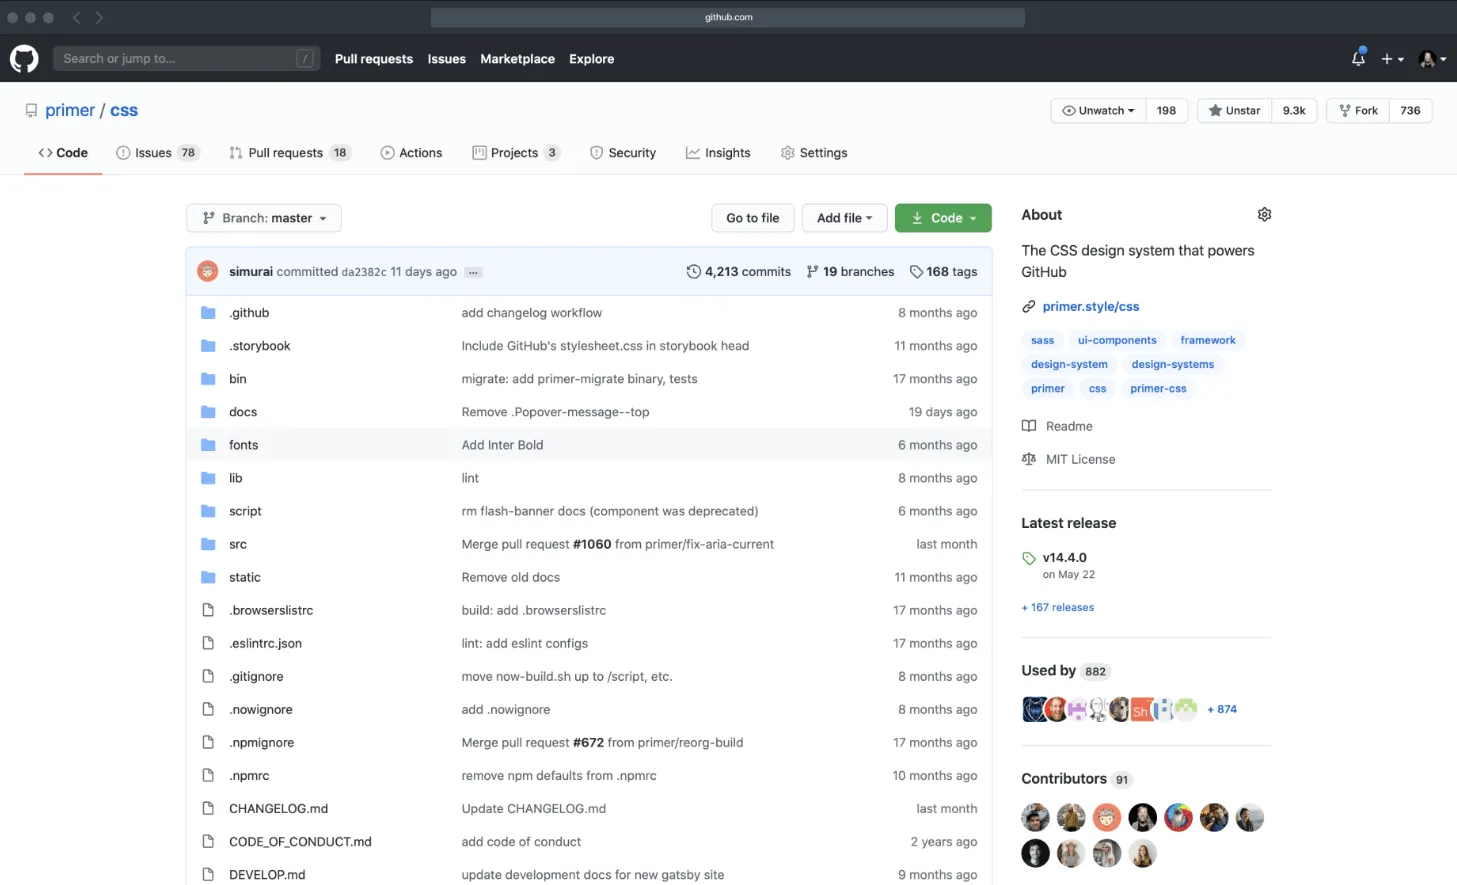Click the MIT License scale icon
The image size is (1457, 885).
[x=1029, y=459]
